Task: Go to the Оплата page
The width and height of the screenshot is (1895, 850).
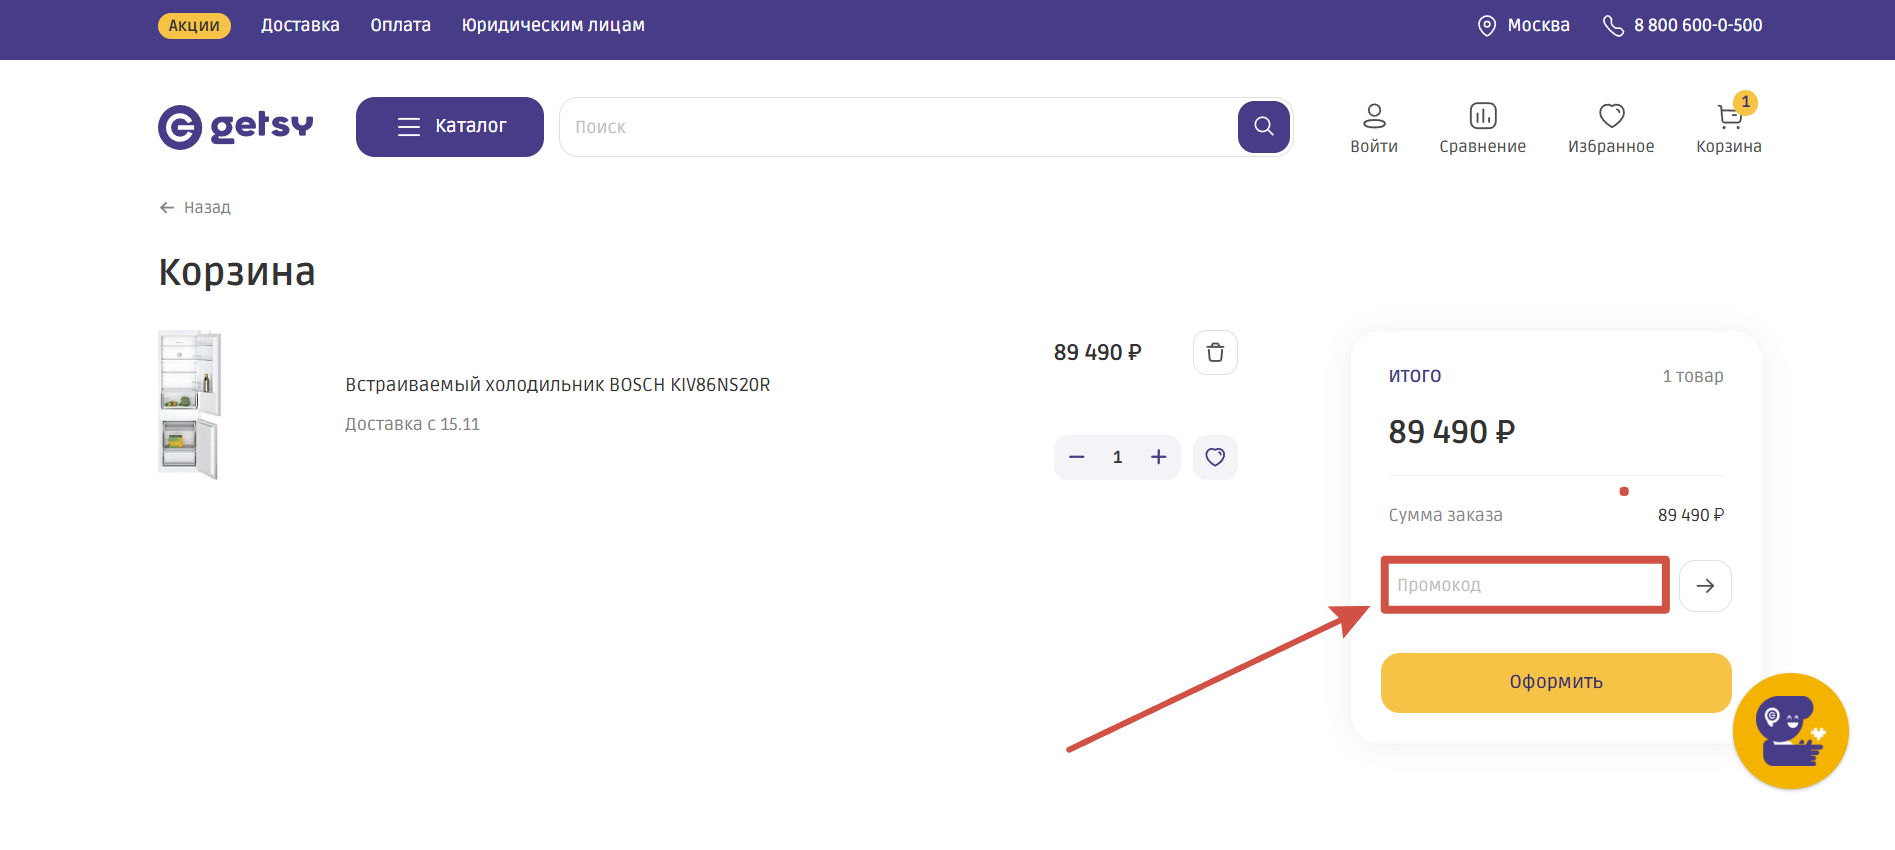Action: [400, 25]
